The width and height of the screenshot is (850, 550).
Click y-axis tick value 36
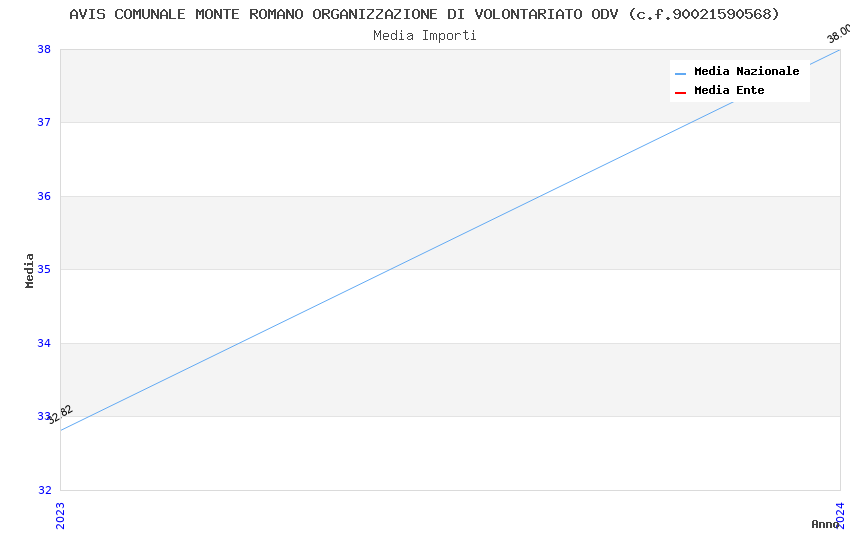pyautogui.click(x=44, y=196)
